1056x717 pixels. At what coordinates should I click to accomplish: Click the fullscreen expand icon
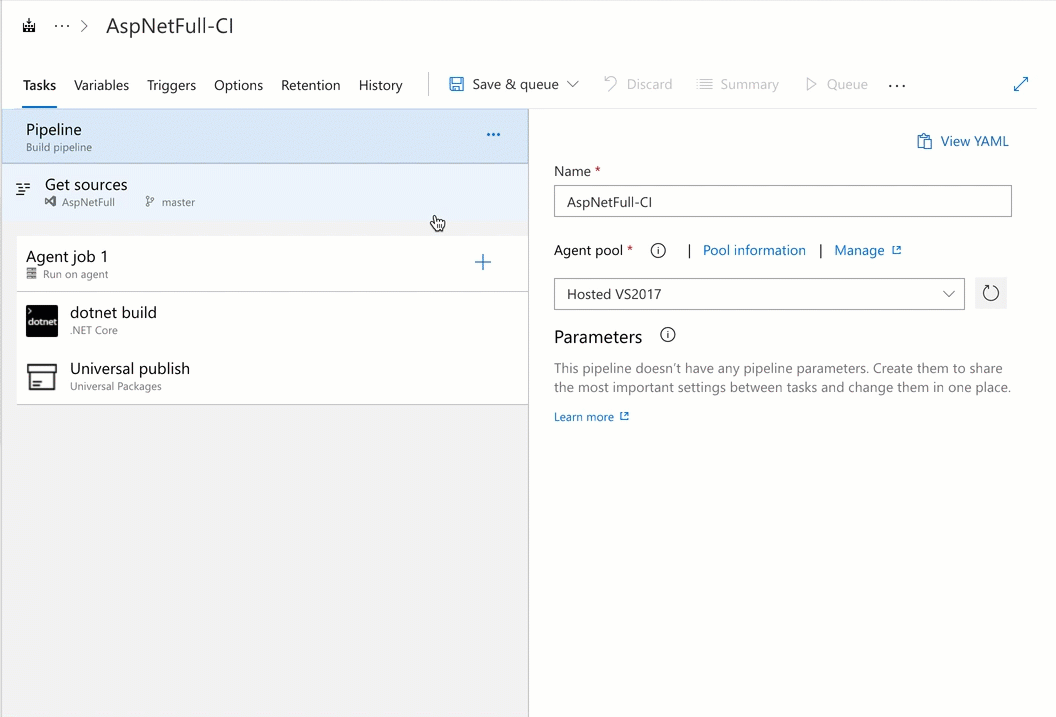(1021, 84)
